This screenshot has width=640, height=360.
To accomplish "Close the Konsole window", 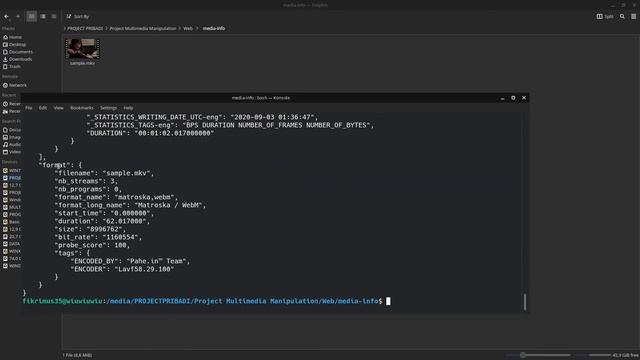I will pos(524,98).
